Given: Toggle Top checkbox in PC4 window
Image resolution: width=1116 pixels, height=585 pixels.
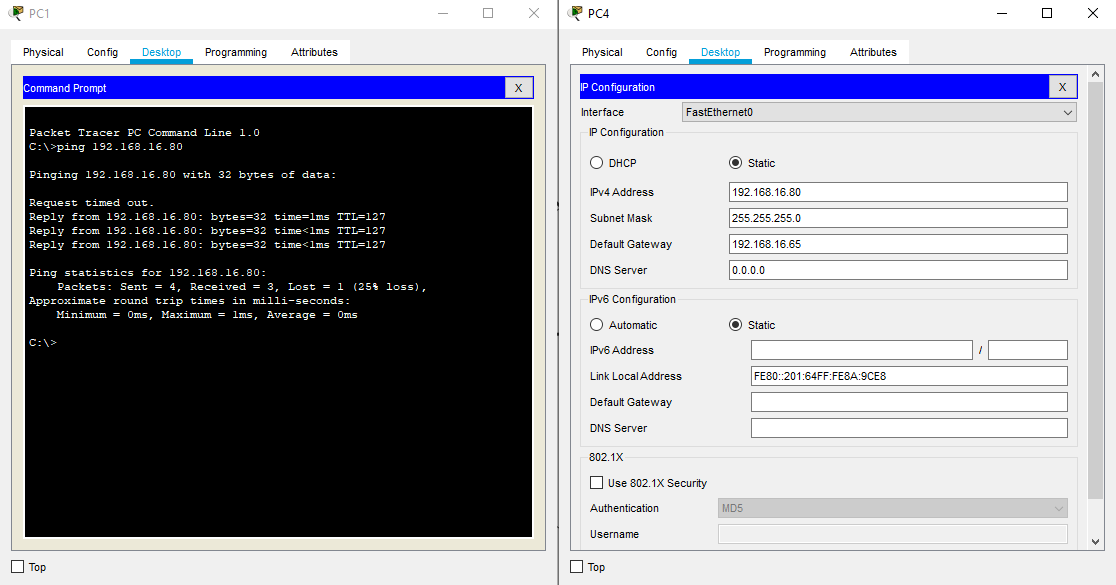Looking at the screenshot, I should 577,566.
